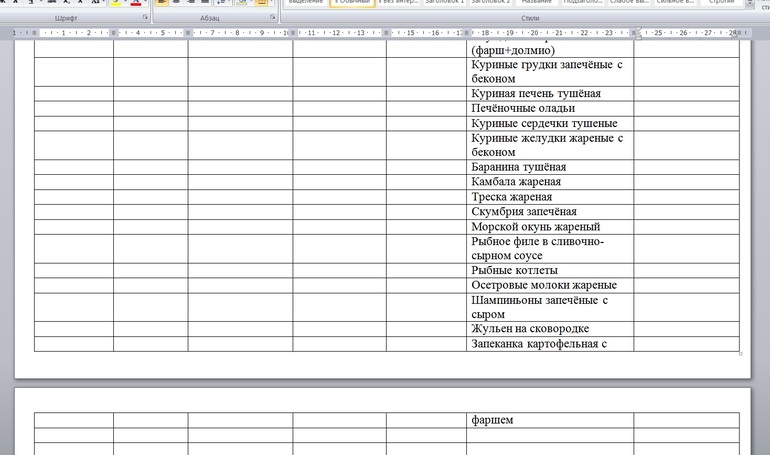770x455 pixels.
Task: Open the Шрифт dialog launcher
Action: coord(145,18)
